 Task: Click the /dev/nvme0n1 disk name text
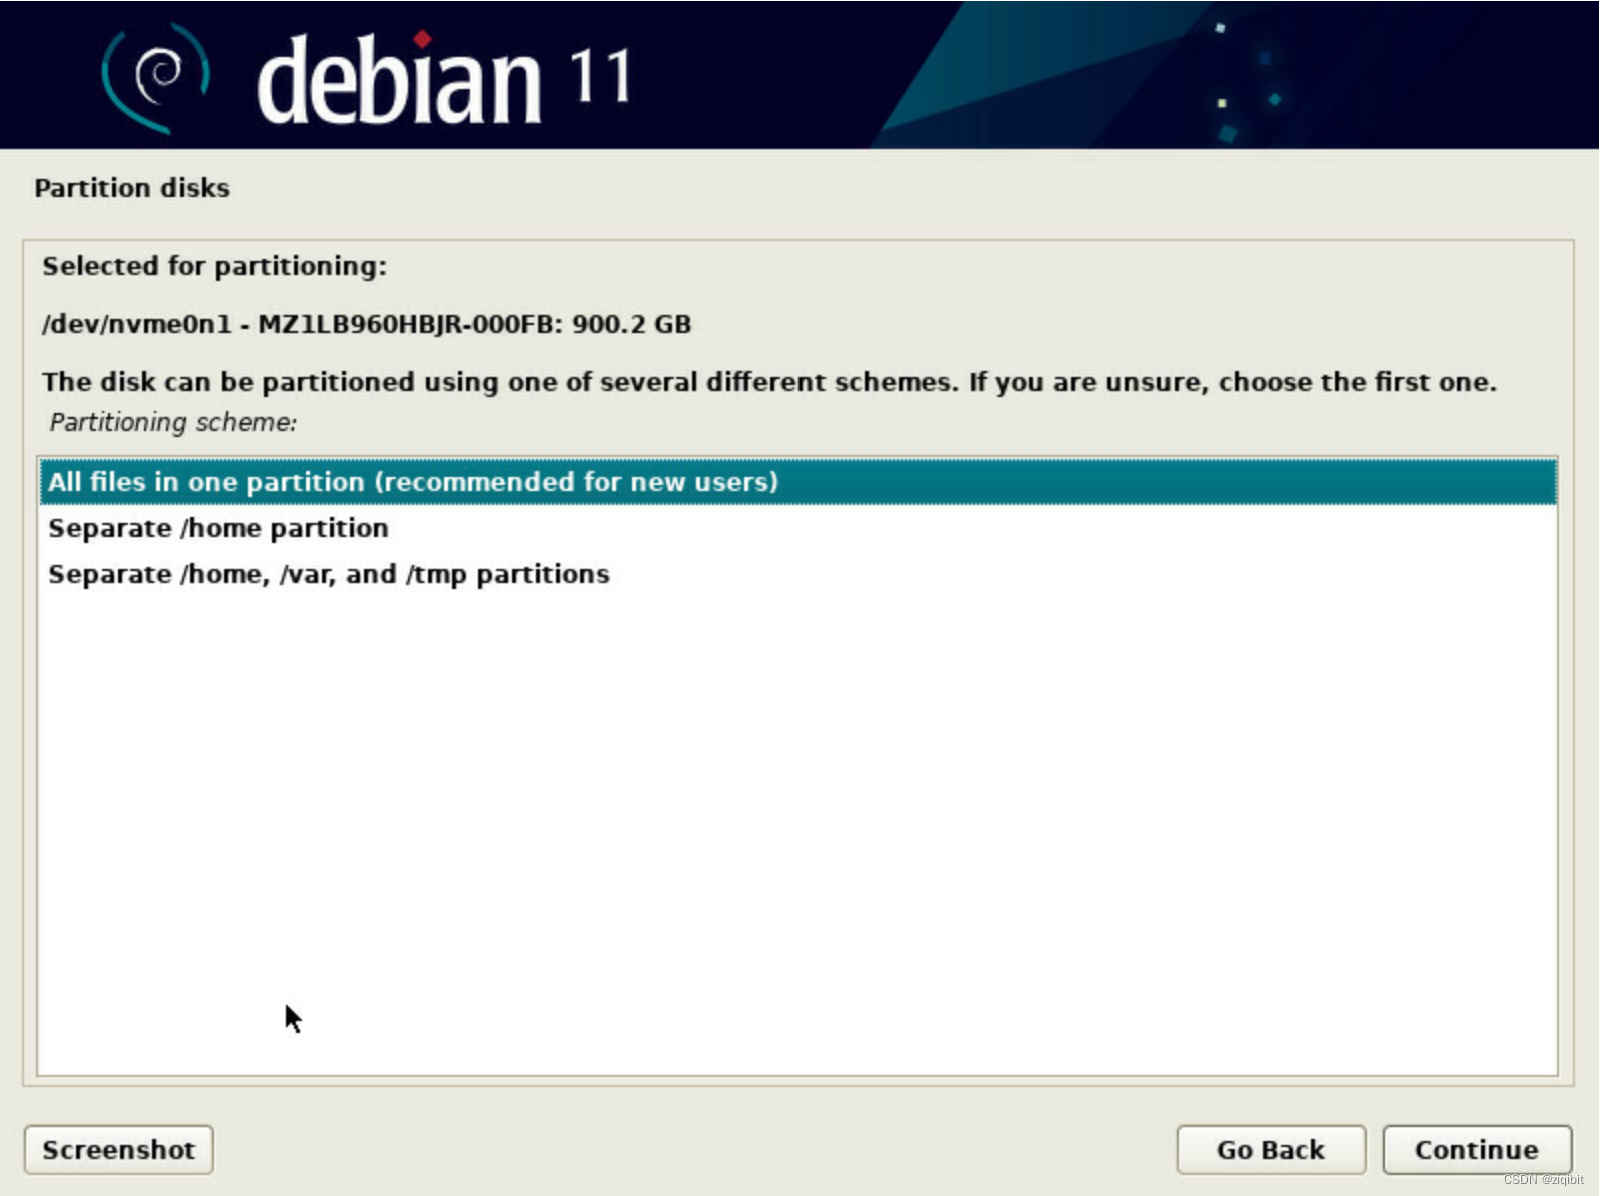366,324
